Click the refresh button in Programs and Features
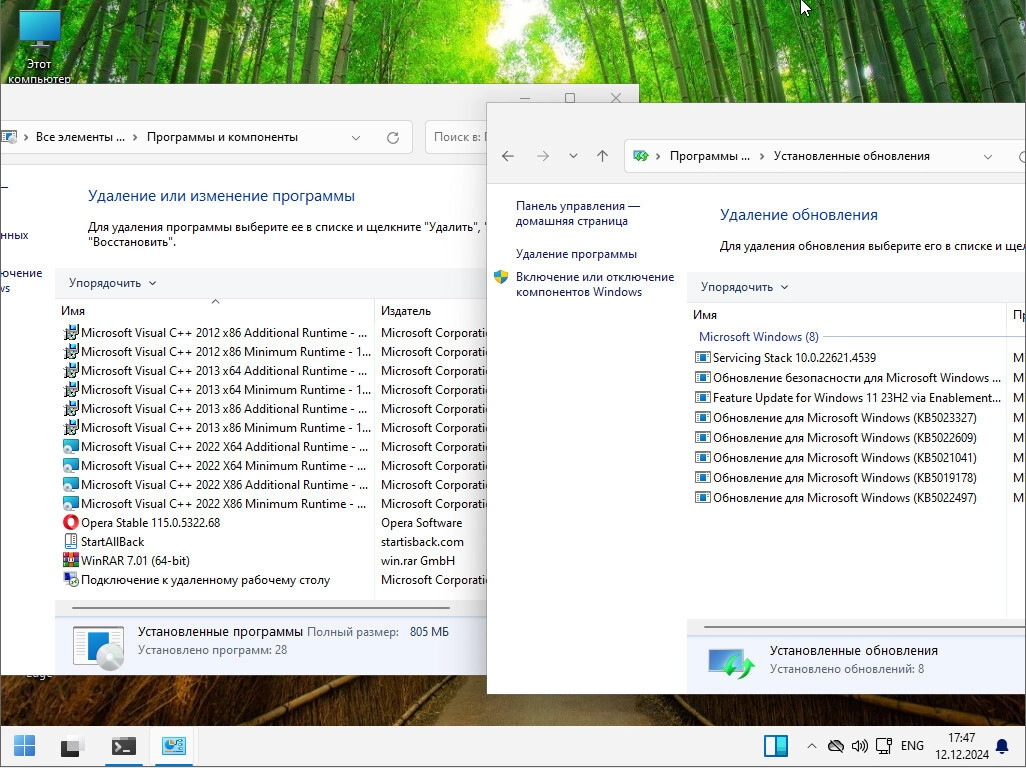The width and height of the screenshot is (1026, 768). coord(393,138)
